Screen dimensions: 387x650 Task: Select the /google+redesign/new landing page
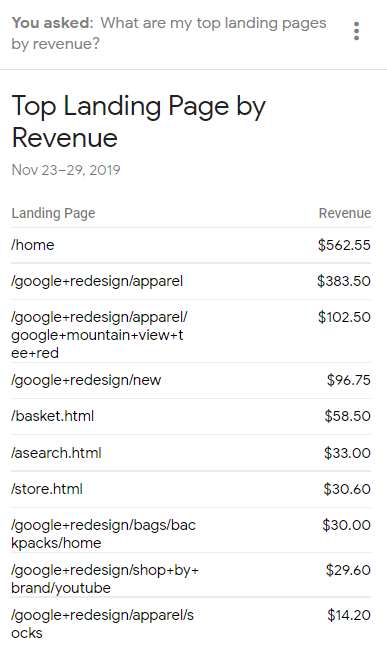(x=86, y=380)
